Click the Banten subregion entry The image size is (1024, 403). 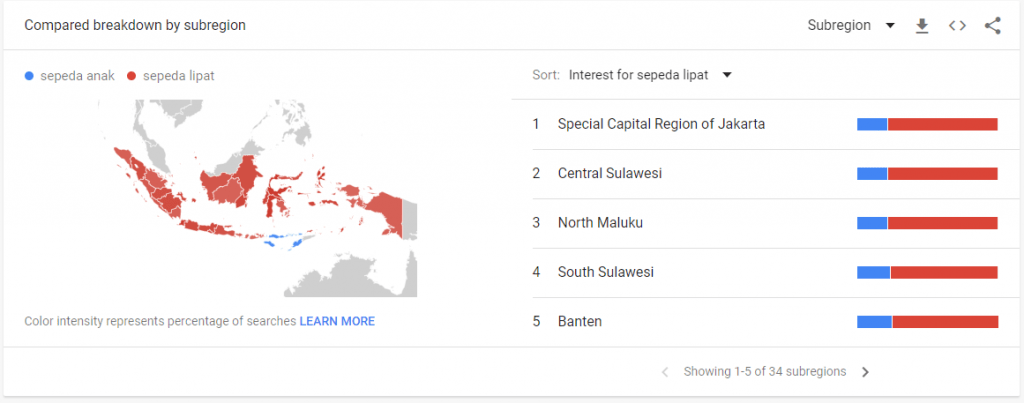(580, 321)
